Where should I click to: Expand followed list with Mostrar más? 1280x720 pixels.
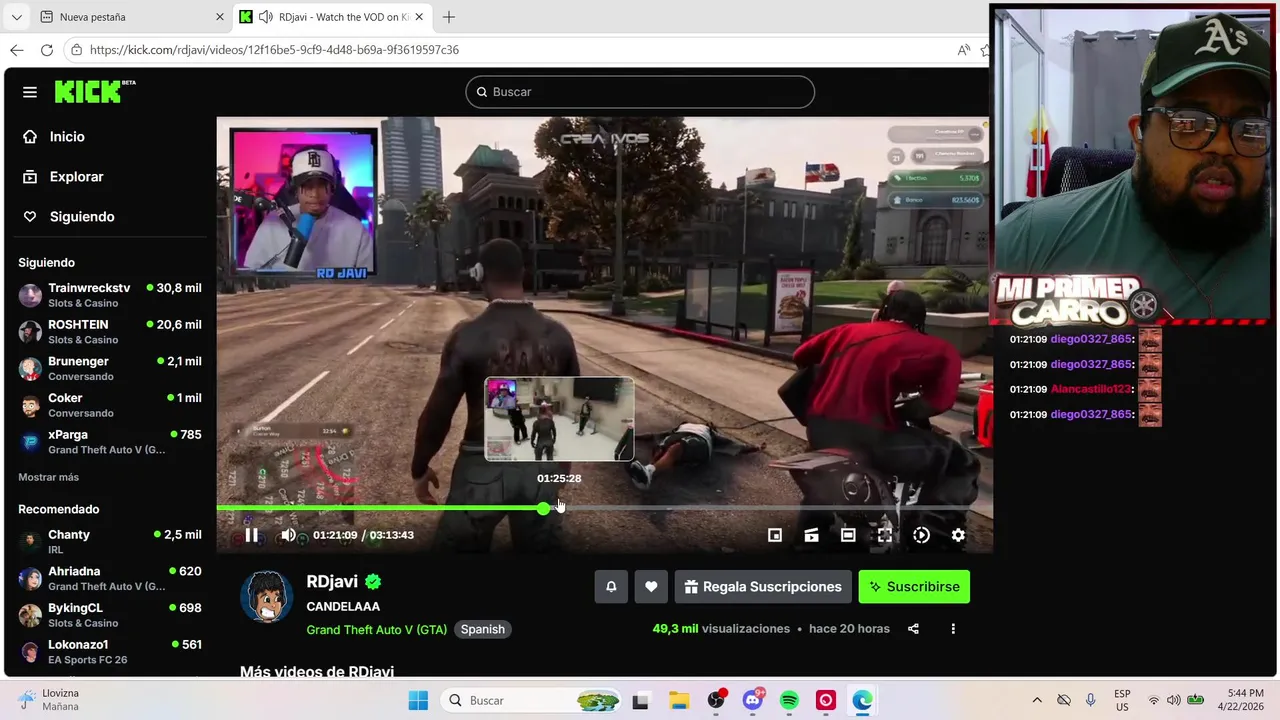48,477
